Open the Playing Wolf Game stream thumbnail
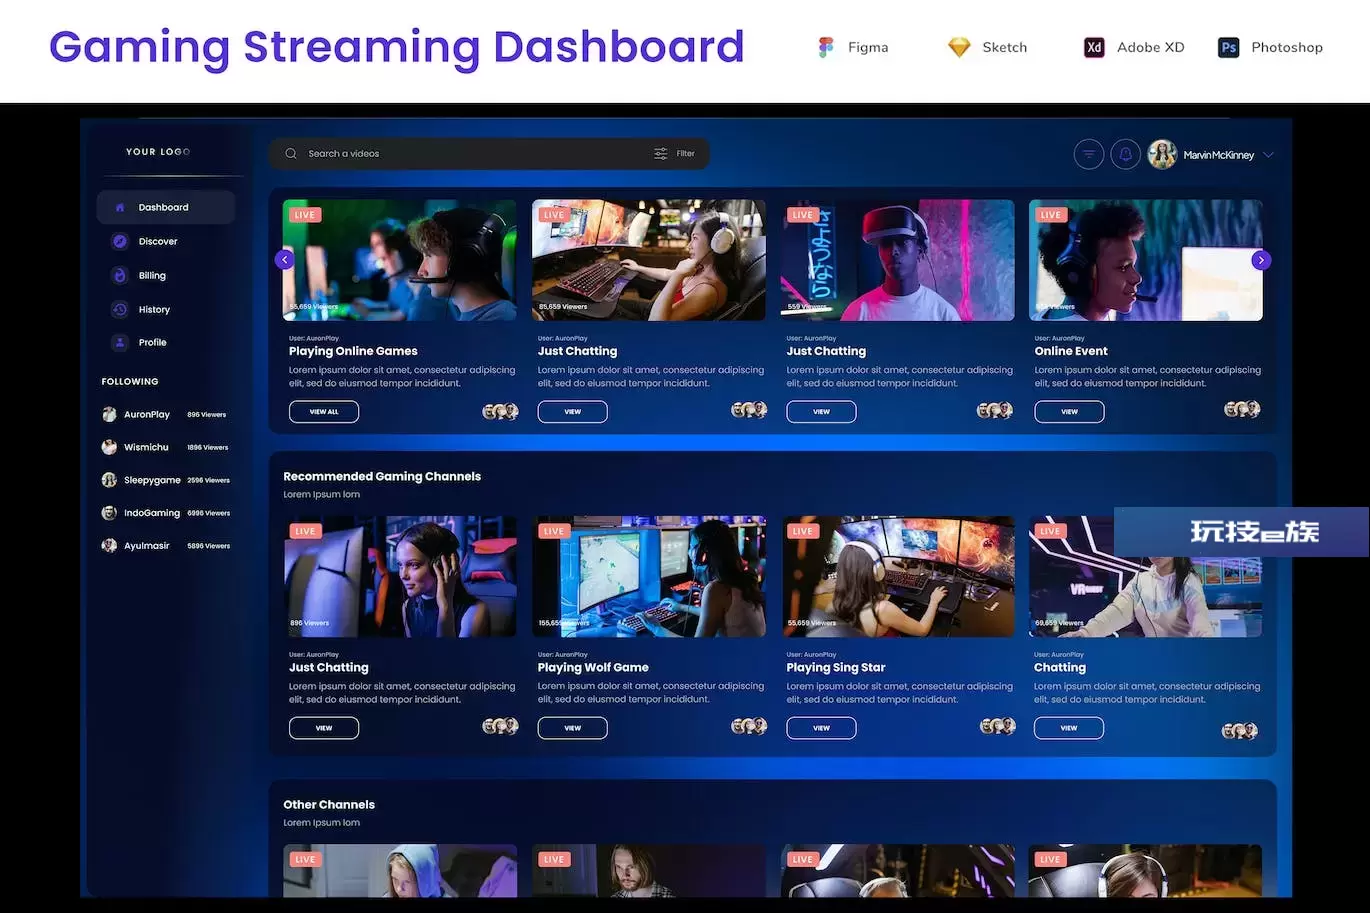The height and width of the screenshot is (913, 1370). 649,577
